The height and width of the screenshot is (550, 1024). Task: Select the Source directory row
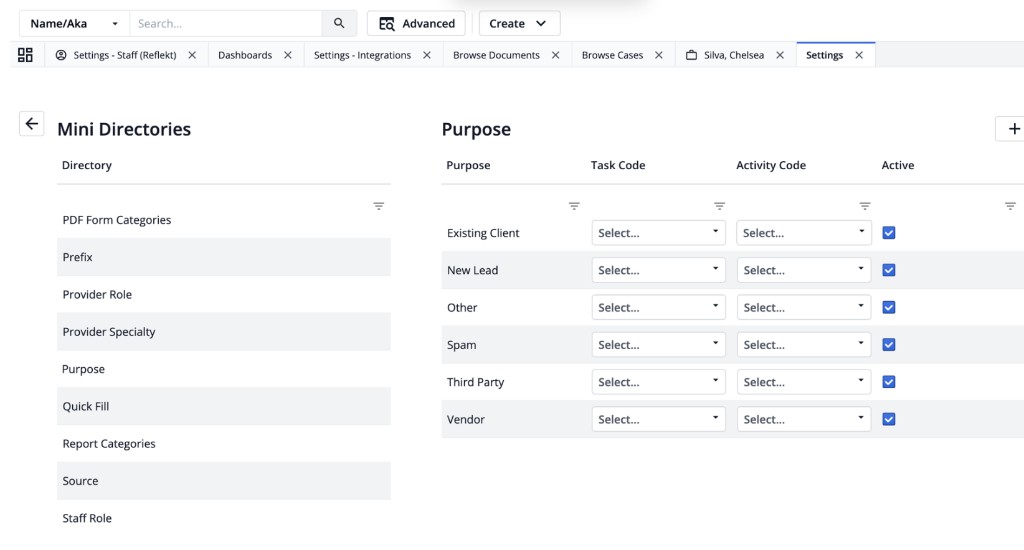pyautogui.click(x=224, y=481)
